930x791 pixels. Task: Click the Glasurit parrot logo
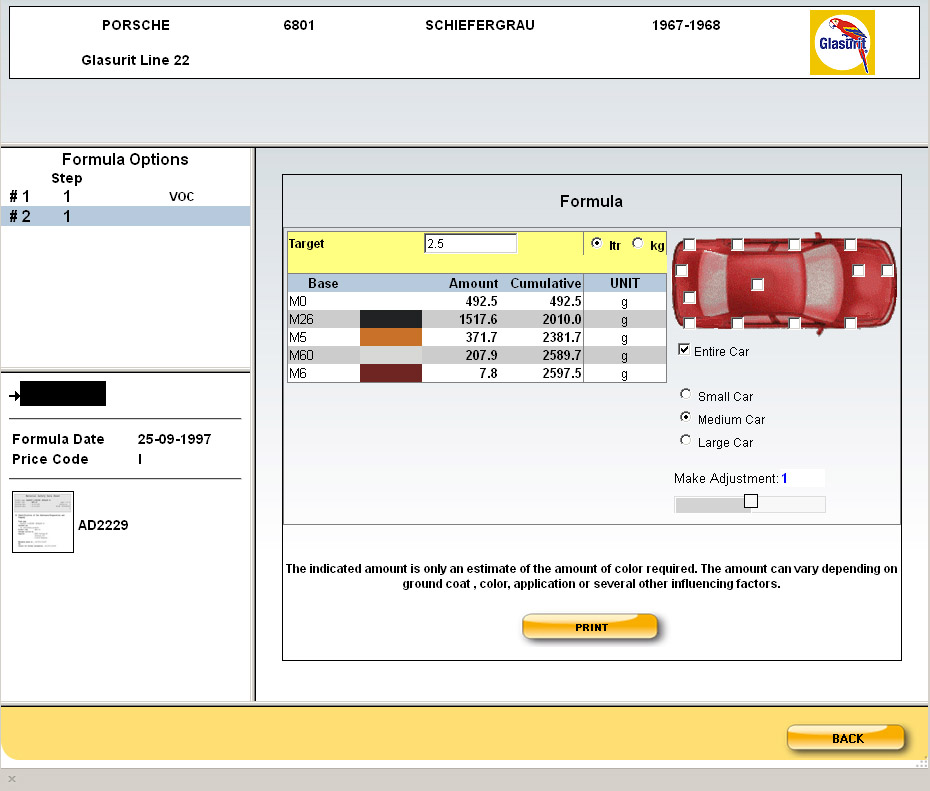point(842,43)
